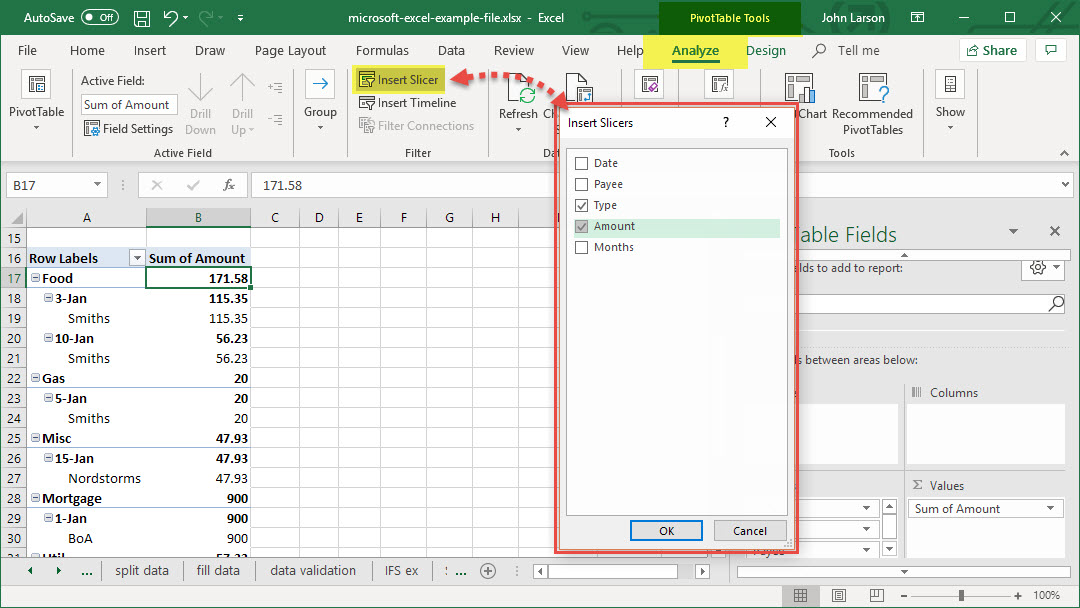Screen dimensions: 1080x608
Task: Click the Undo arrow icon
Action: (171, 18)
